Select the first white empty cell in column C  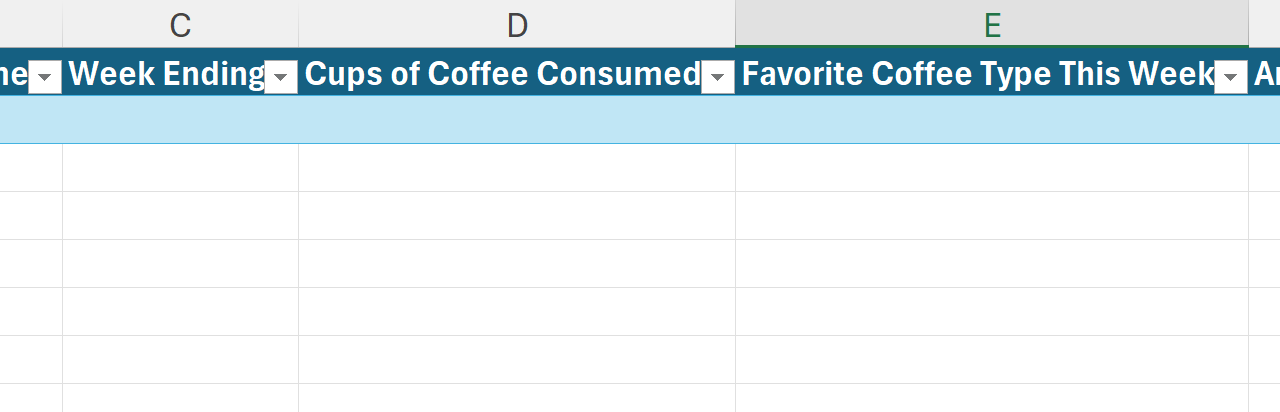point(180,168)
